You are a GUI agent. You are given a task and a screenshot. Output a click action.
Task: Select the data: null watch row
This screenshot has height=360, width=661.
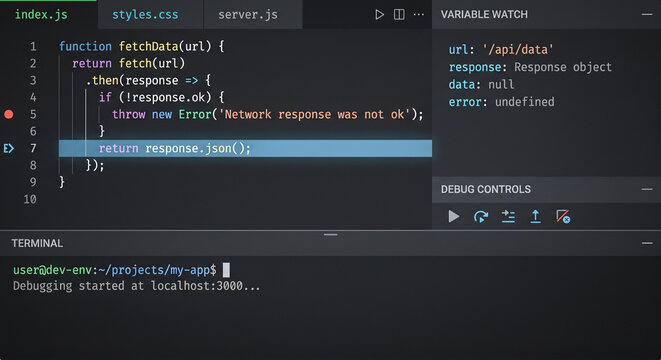(481, 85)
